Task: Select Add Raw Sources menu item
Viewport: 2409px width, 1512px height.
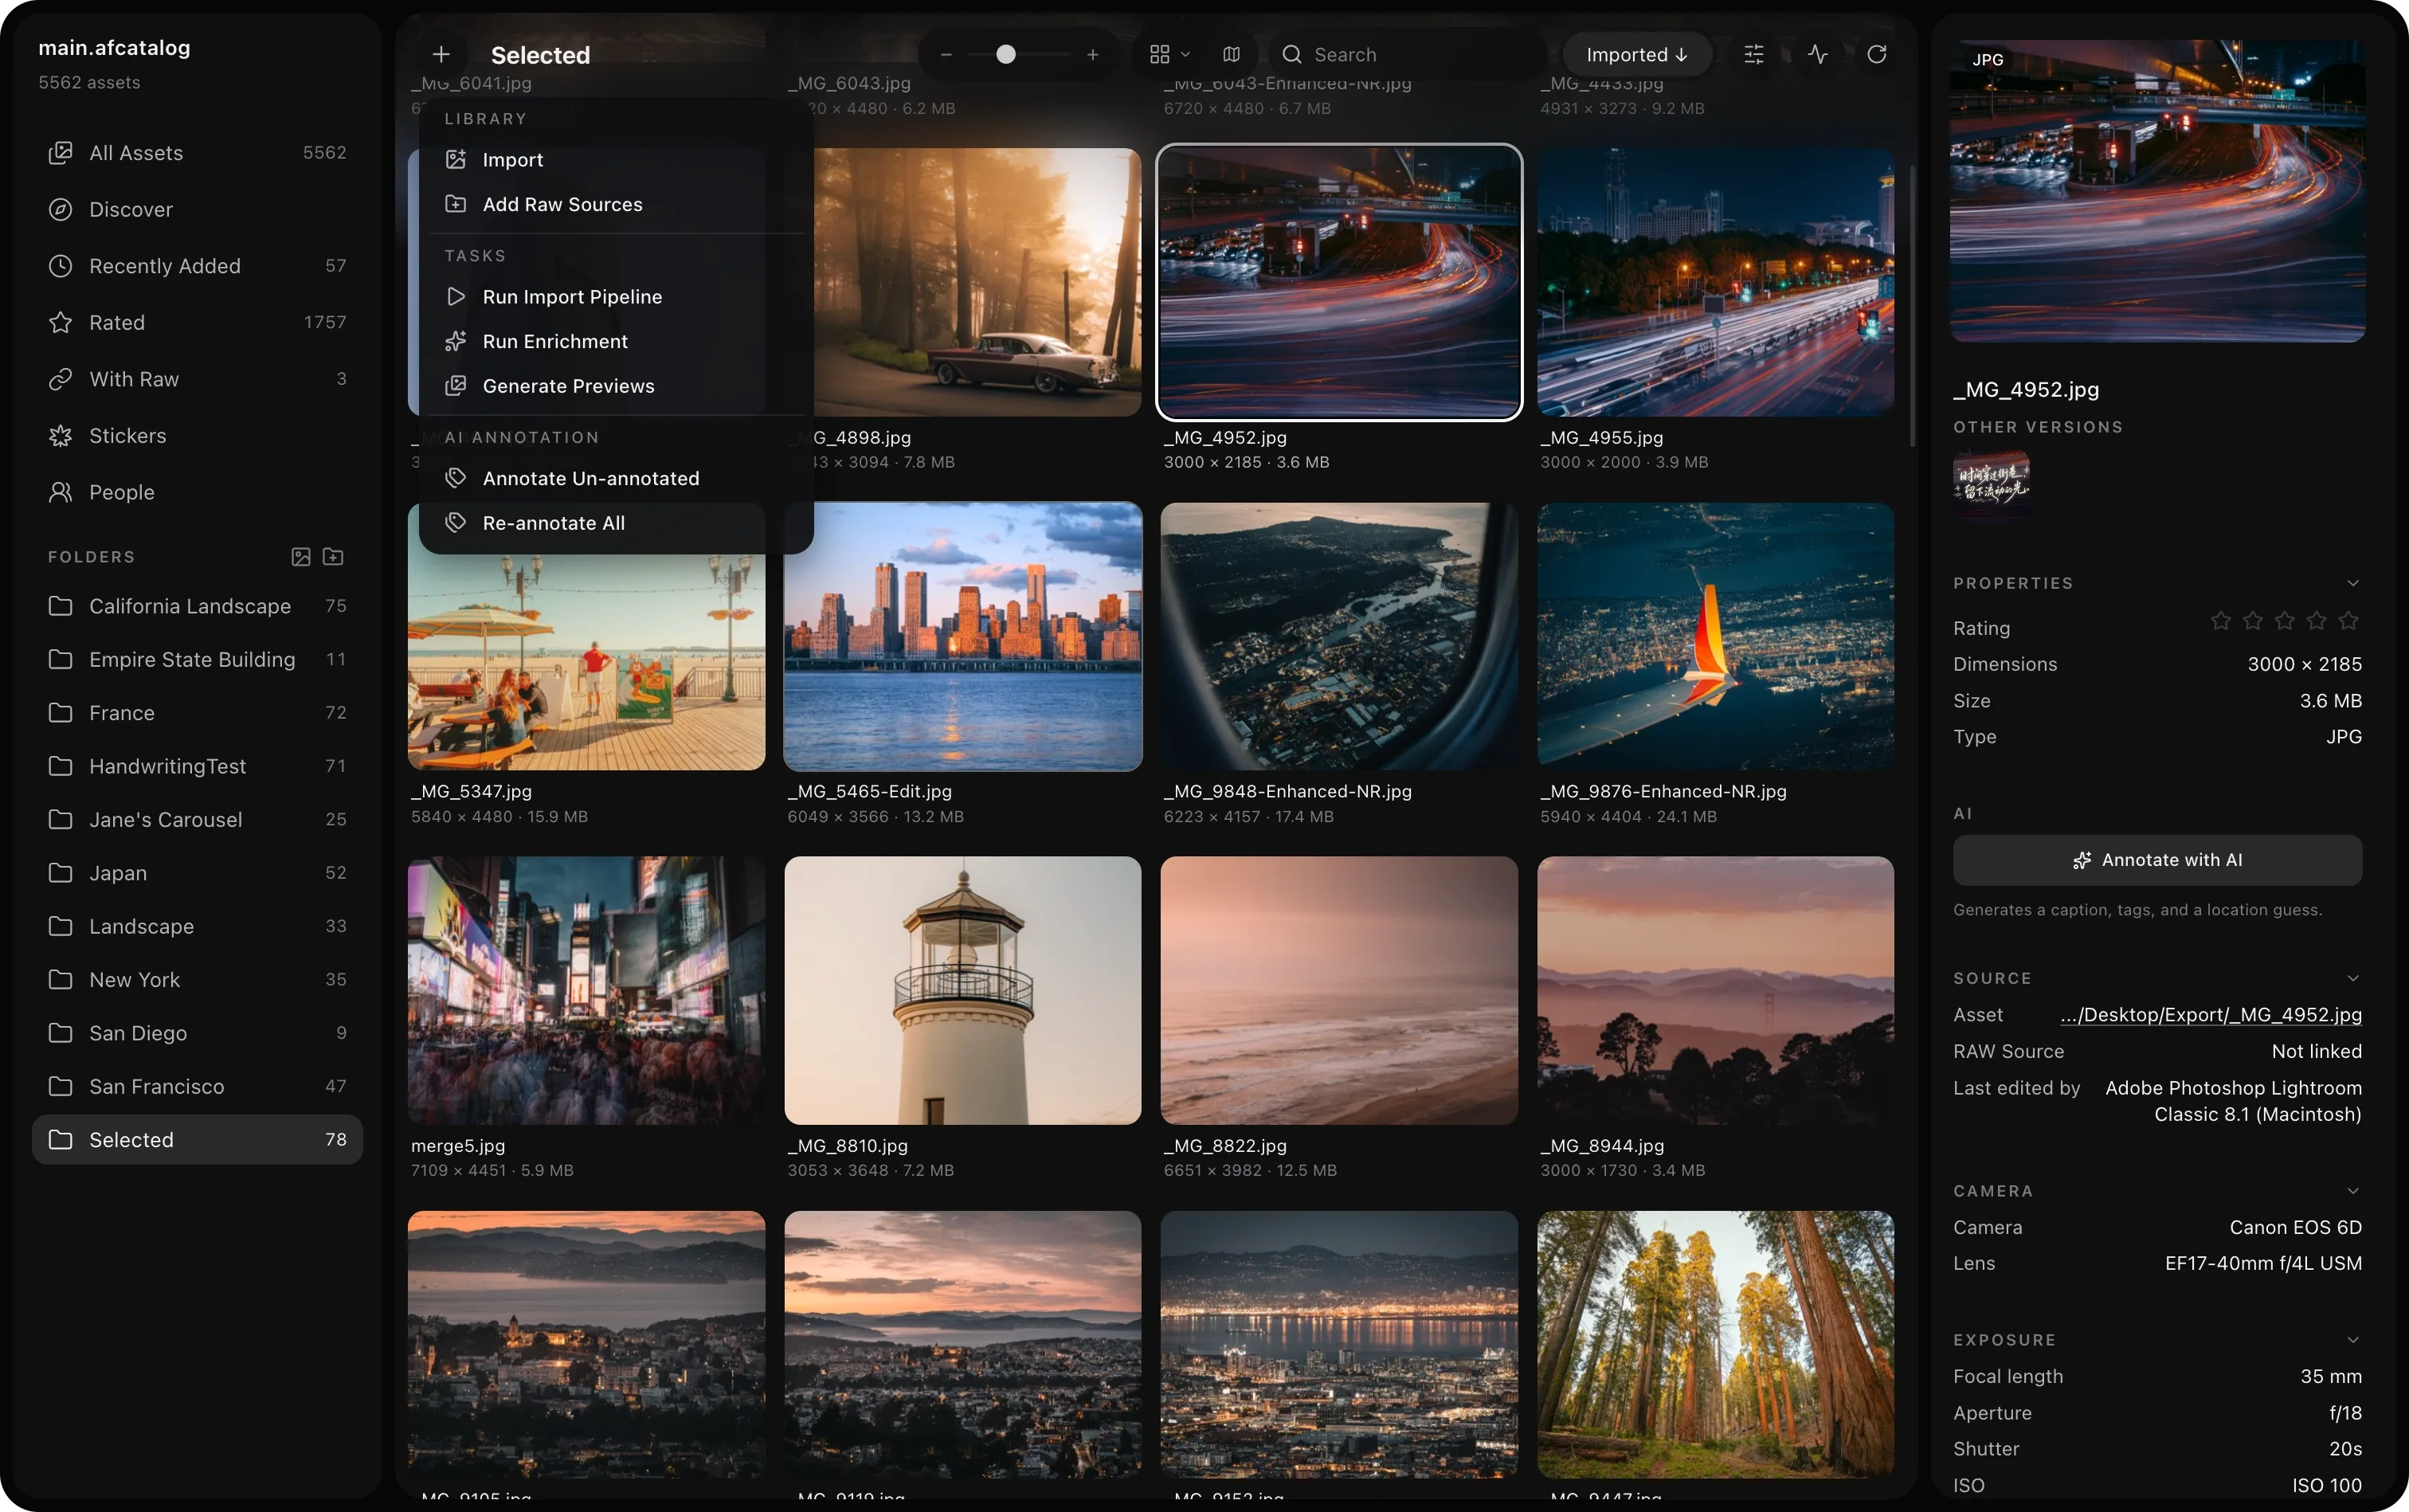Action: [x=616, y=204]
